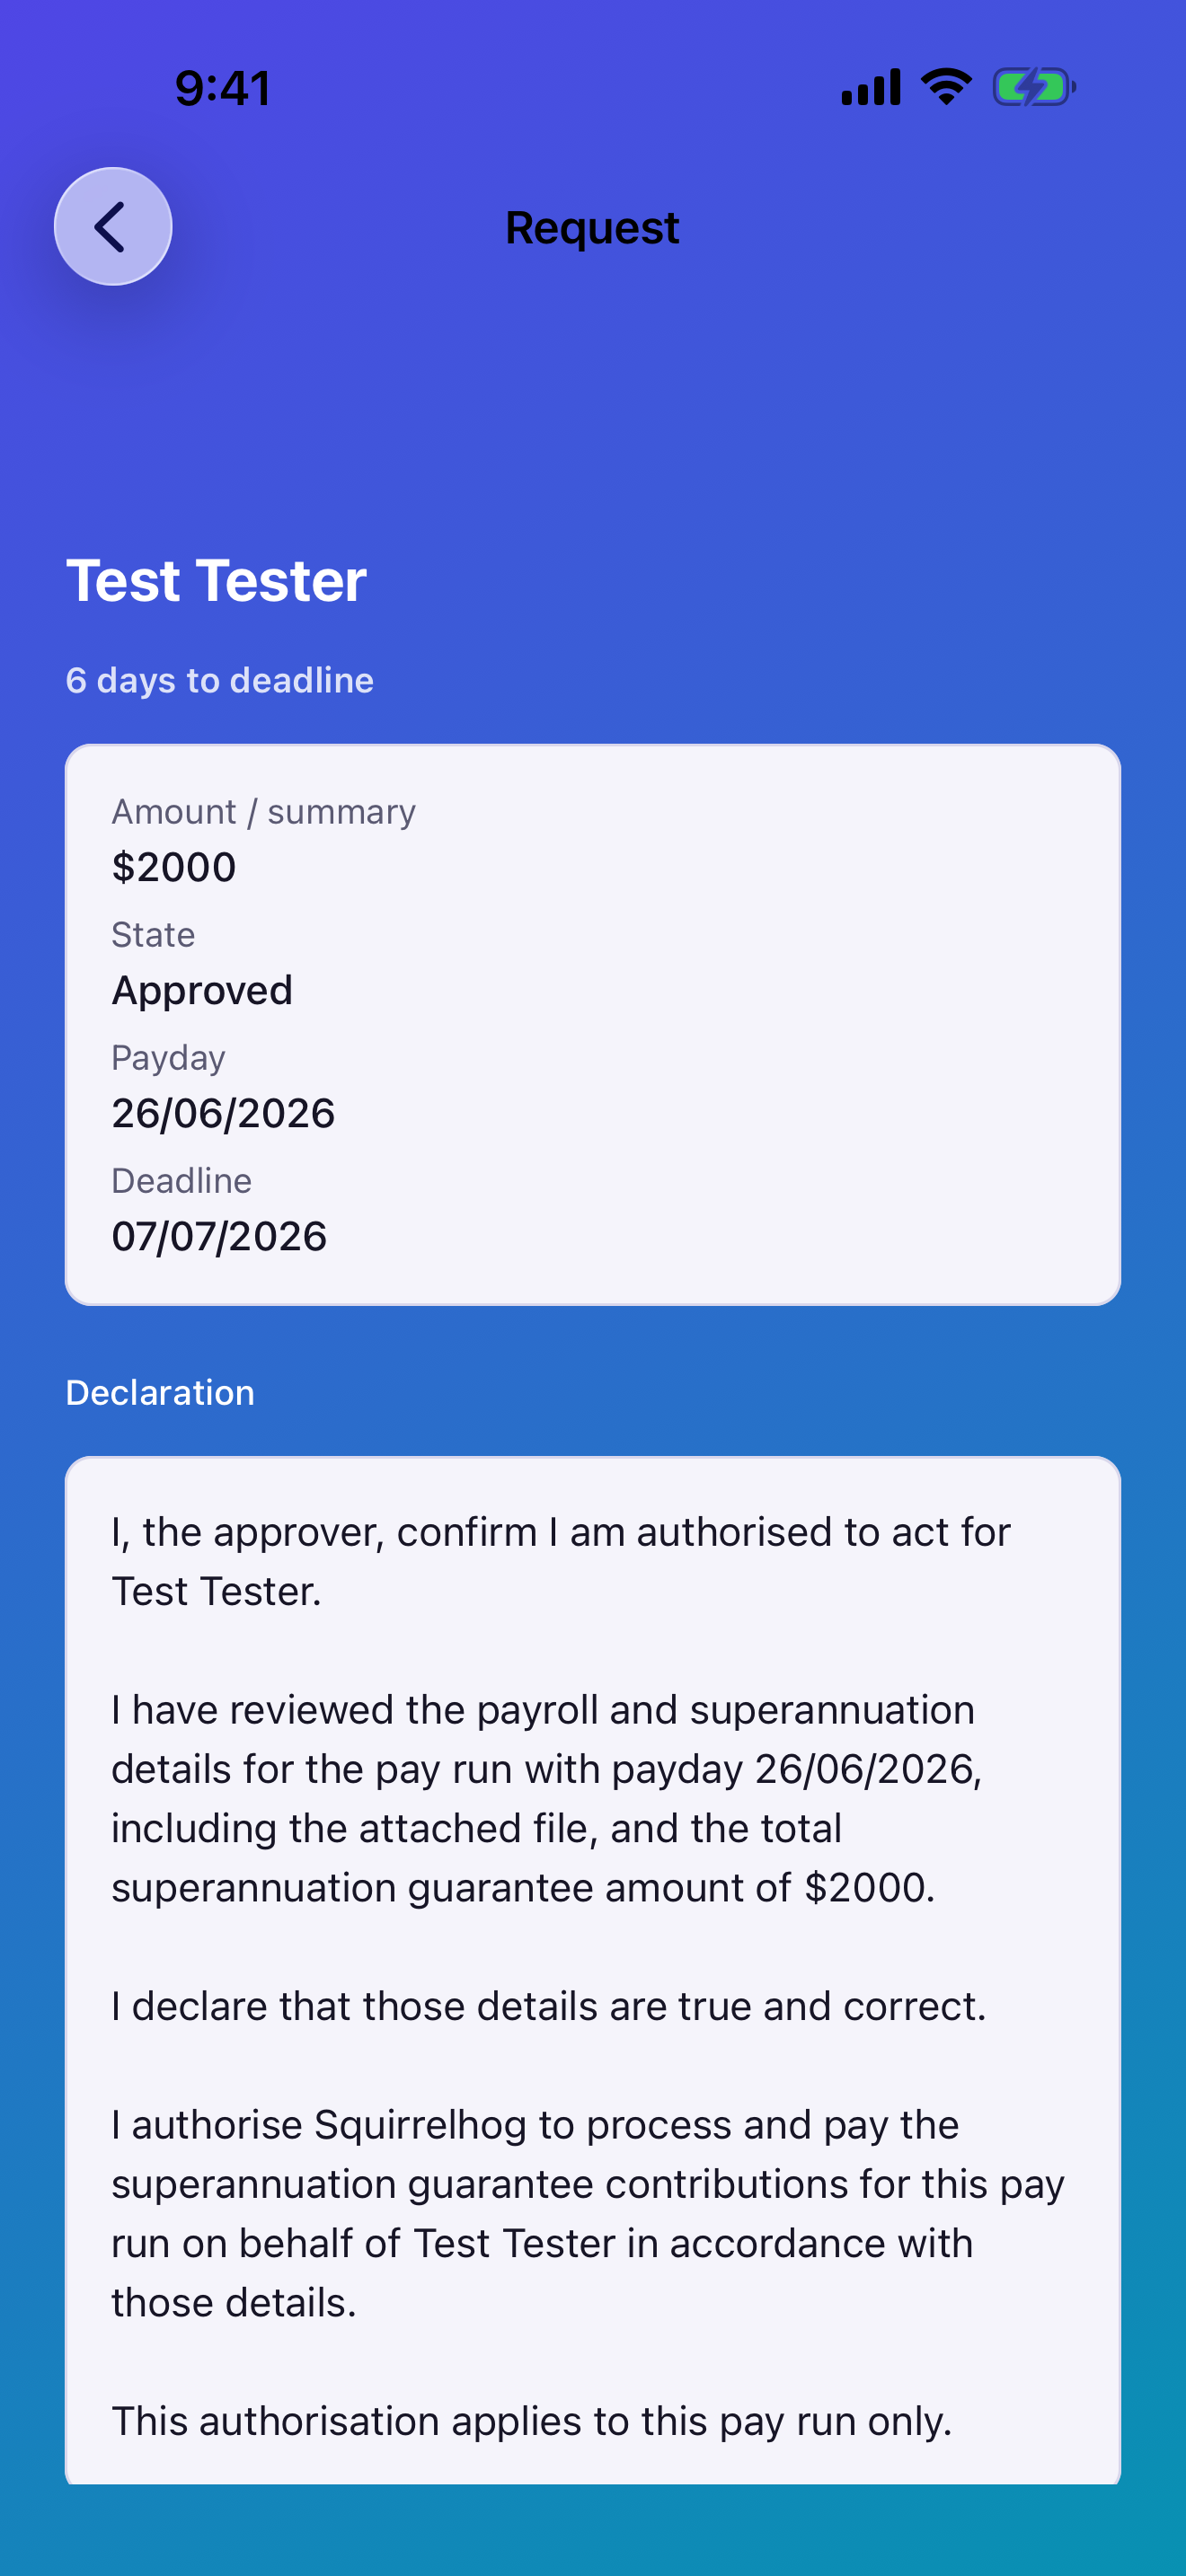This screenshot has height=2576, width=1186.
Task: Select the $2000 amount value
Action: pos(174,867)
